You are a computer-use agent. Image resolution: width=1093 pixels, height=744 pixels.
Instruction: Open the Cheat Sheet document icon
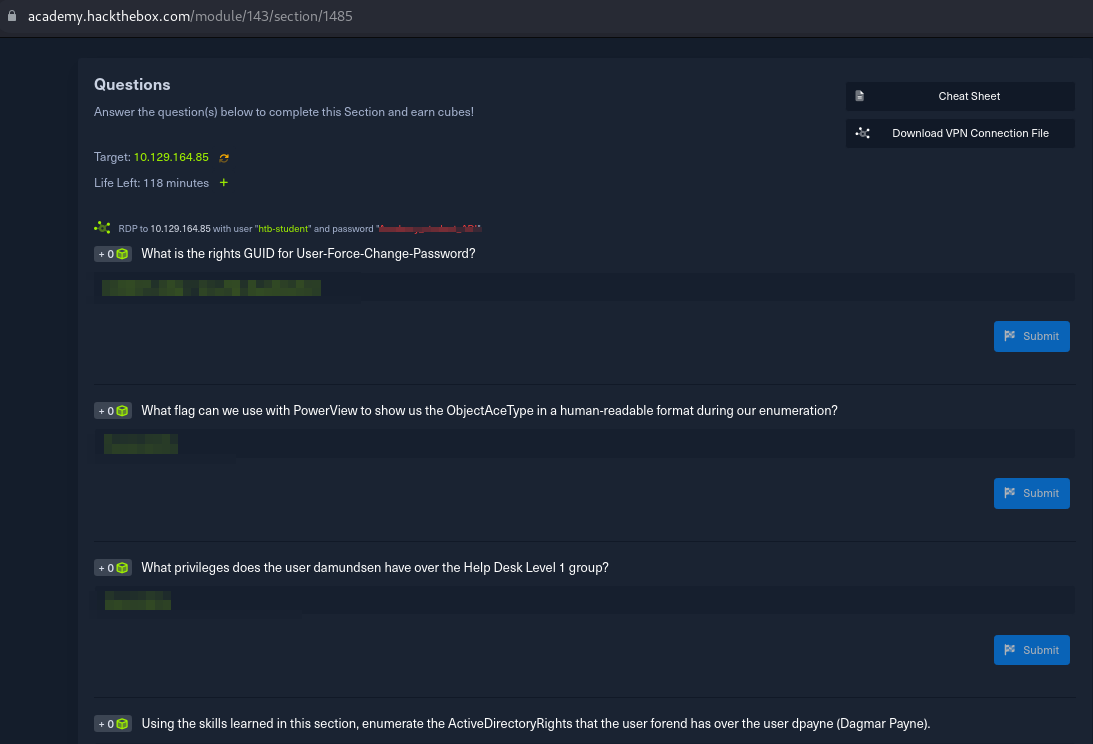click(860, 96)
